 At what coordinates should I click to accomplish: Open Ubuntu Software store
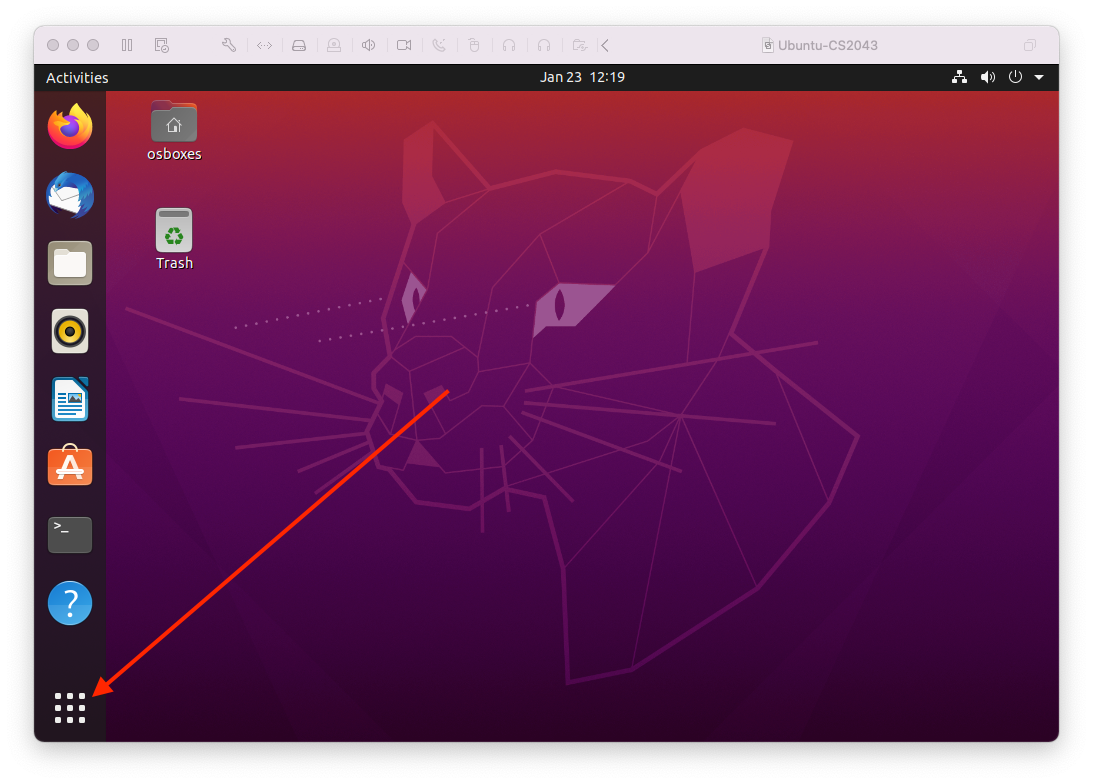pos(70,467)
